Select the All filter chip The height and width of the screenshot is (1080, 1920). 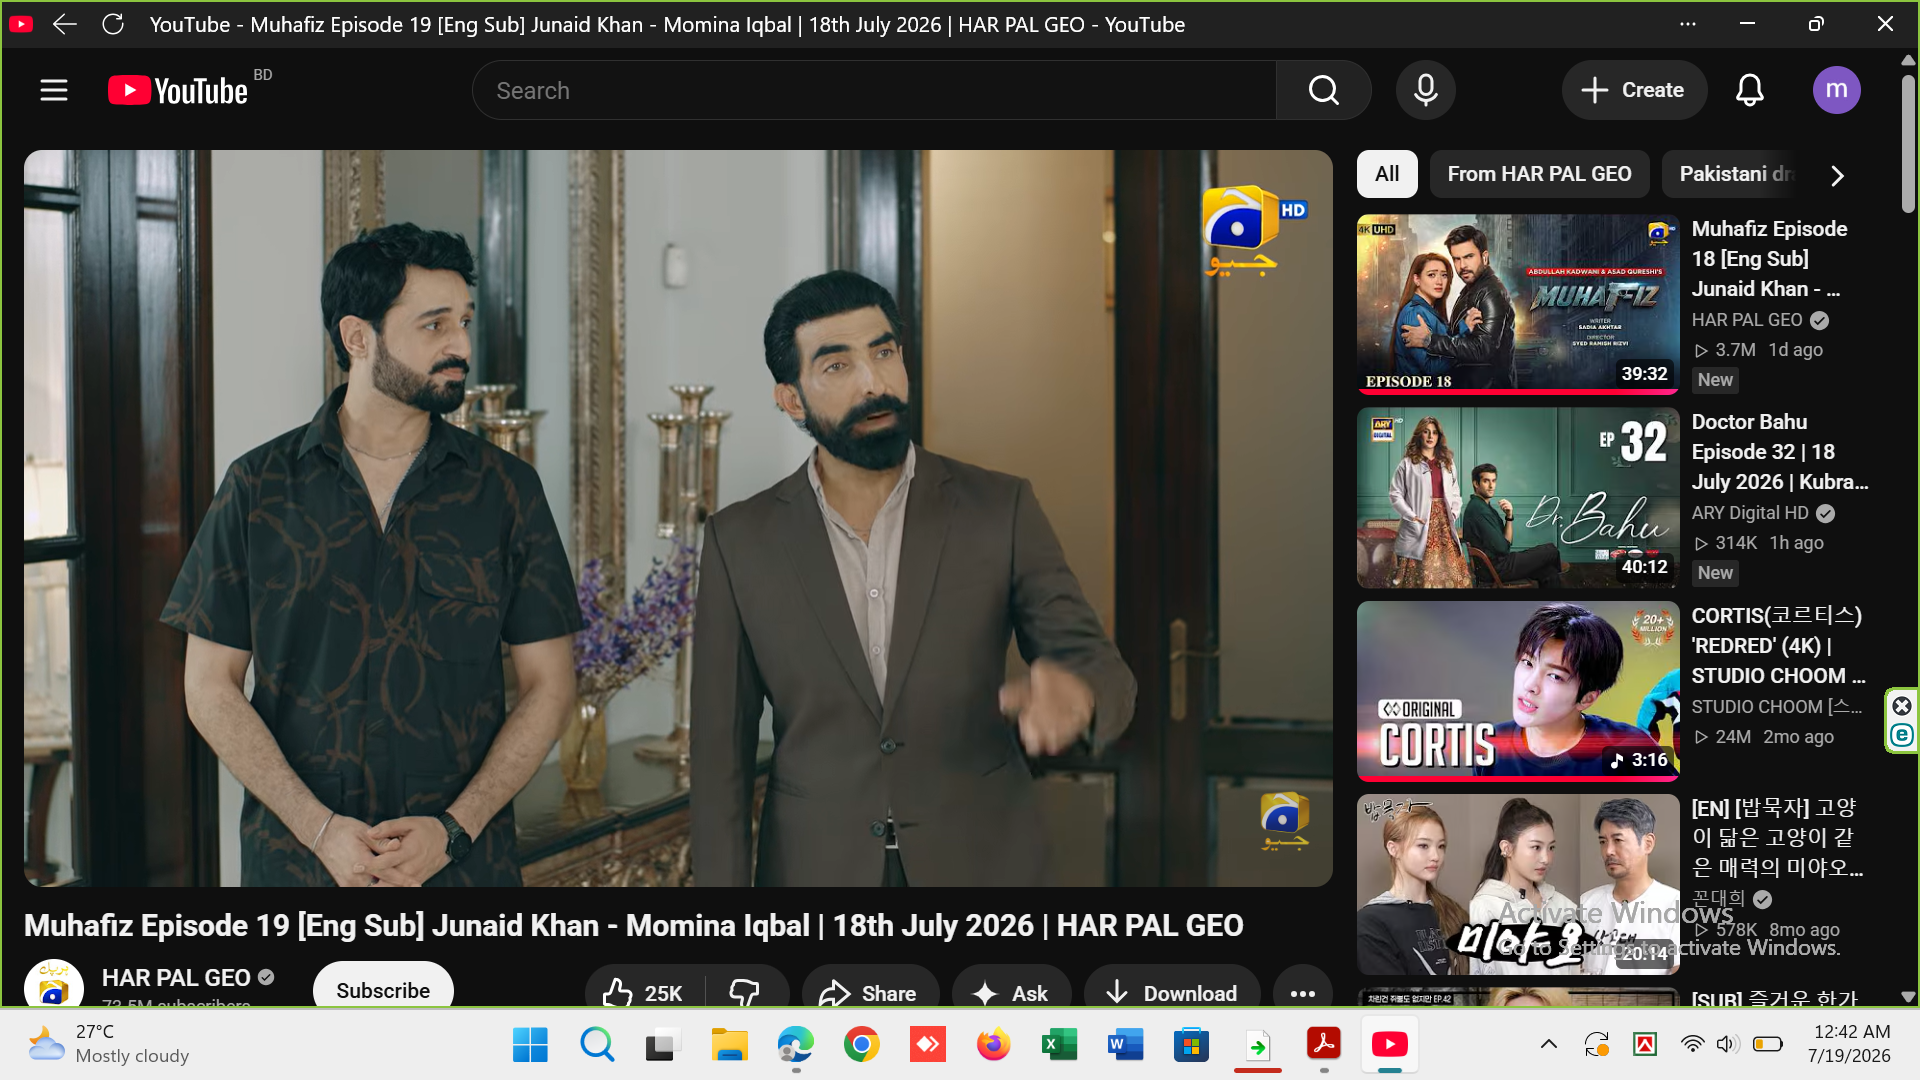point(1387,174)
